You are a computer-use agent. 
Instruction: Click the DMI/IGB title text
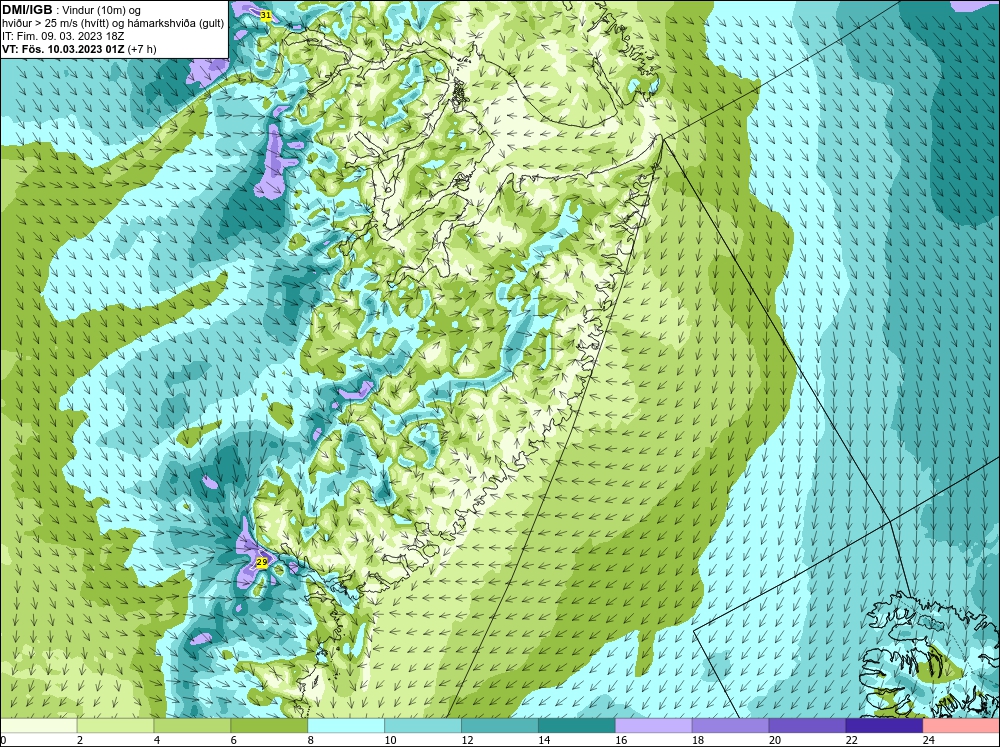coord(27,10)
